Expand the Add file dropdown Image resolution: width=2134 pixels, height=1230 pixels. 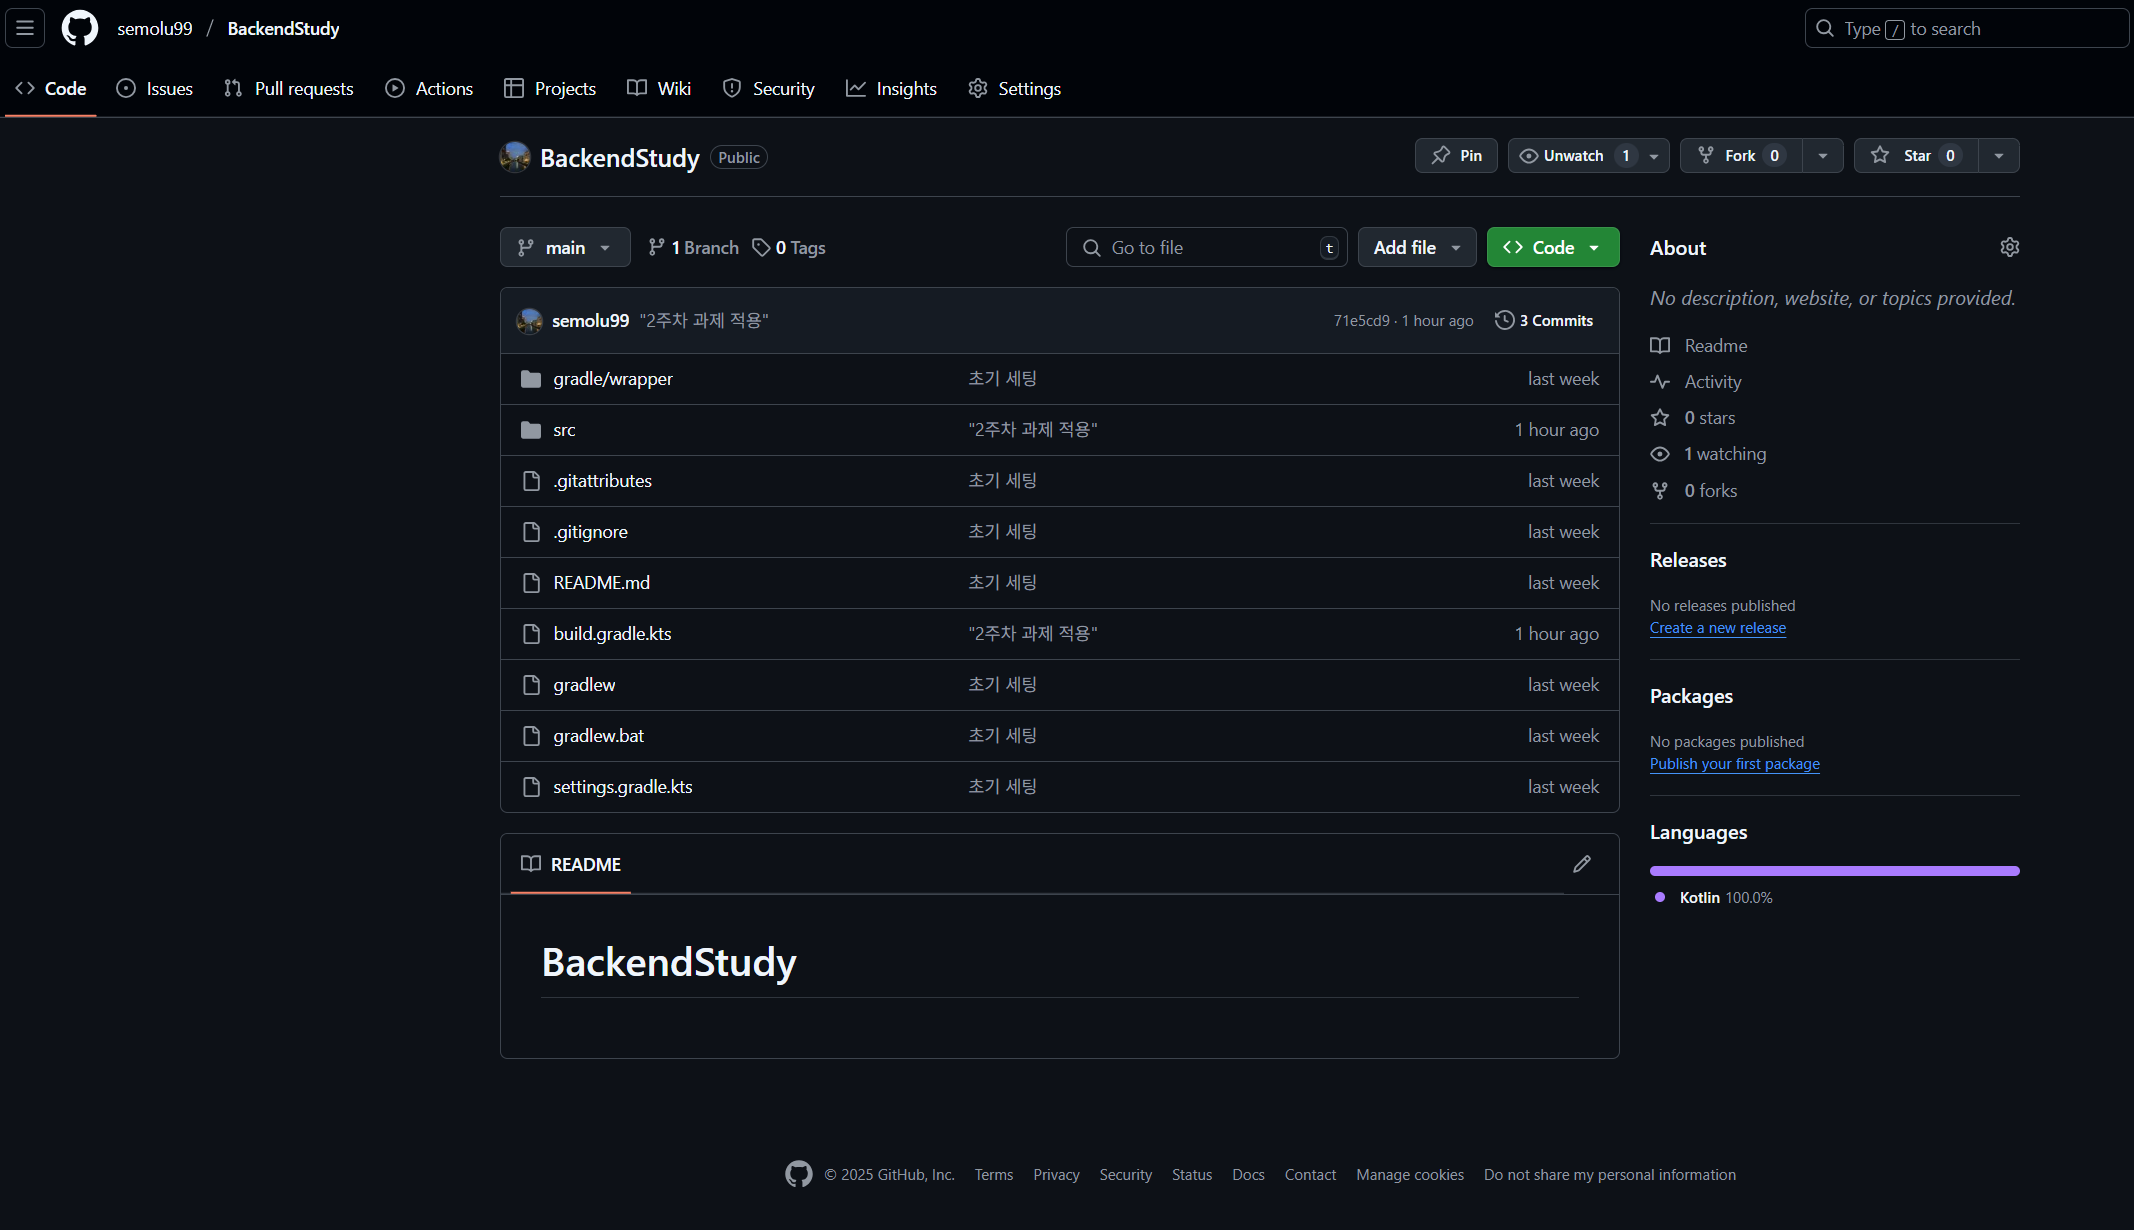pos(1417,247)
